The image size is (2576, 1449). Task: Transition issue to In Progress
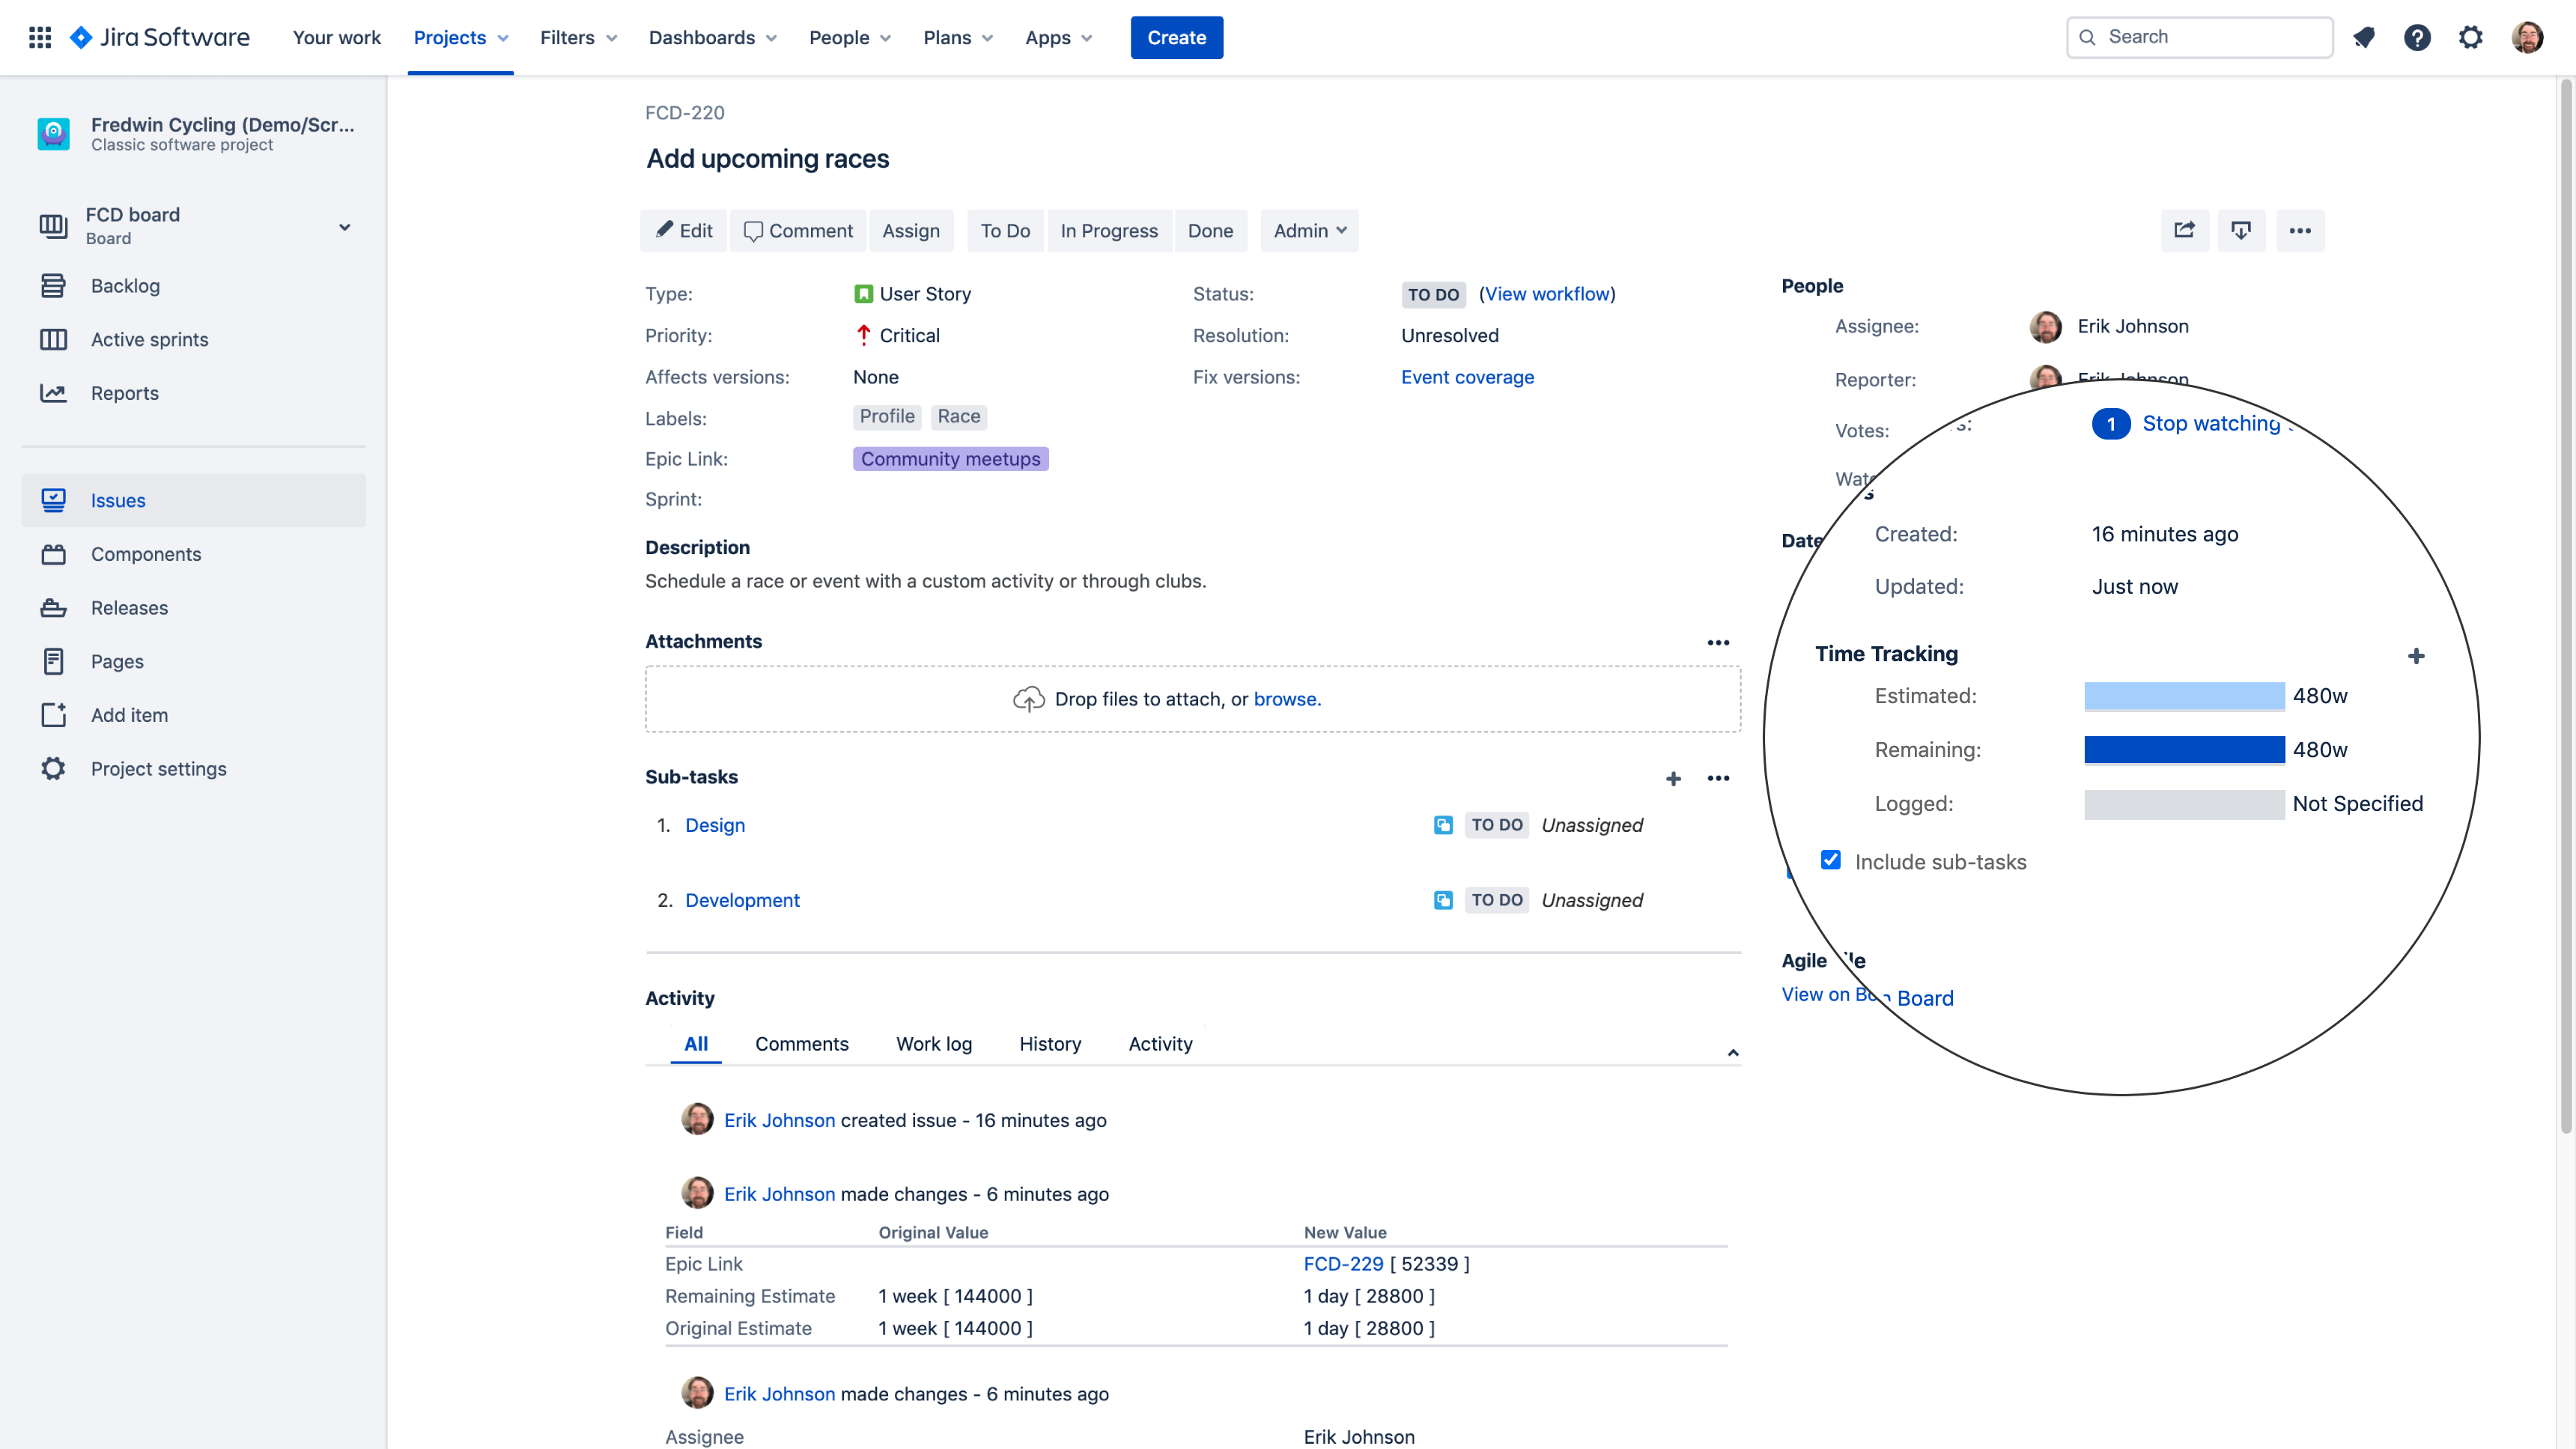pyautogui.click(x=1109, y=230)
